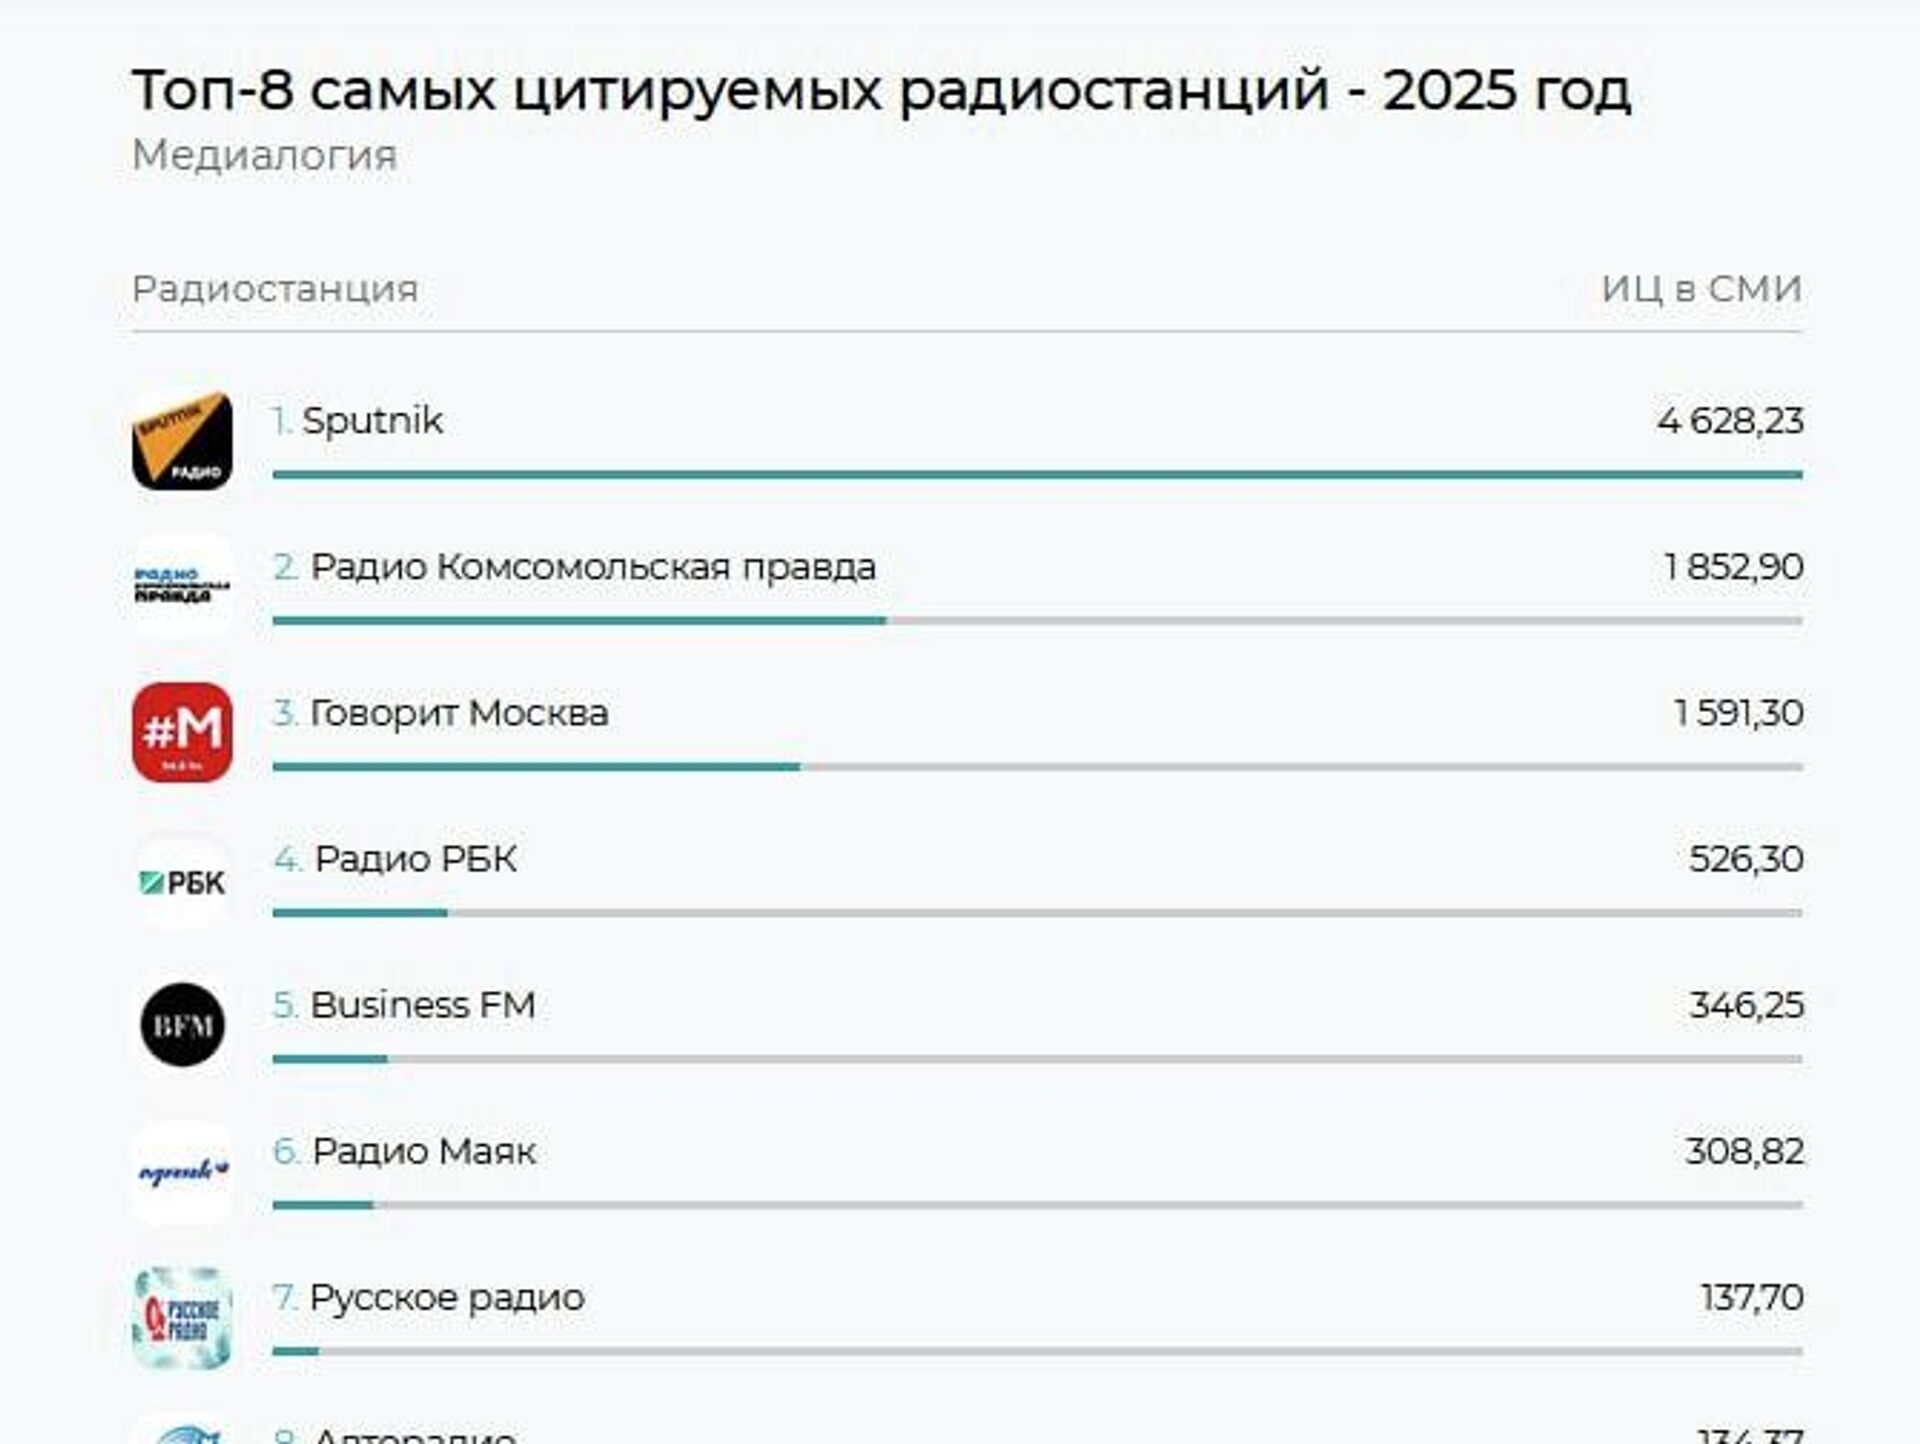The image size is (1920, 1444).
Task: Open Радио Комсомольская правда station entry
Action: (x=592, y=567)
